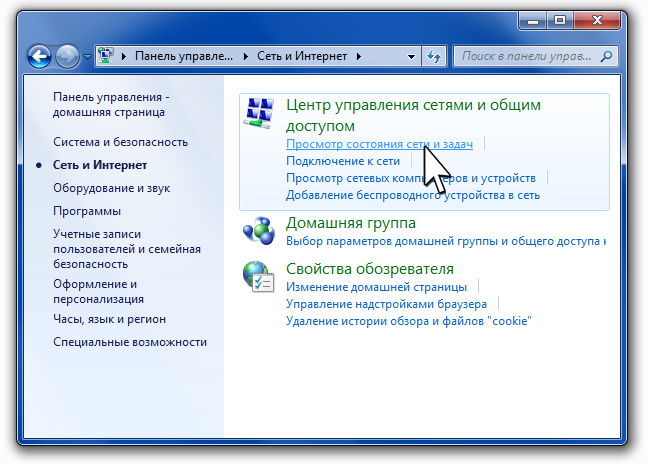Image resolution: width=649 pixels, height=464 pixels.
Task: Open "Просмотр состояния сети и задач" link
Action: pos(379,144)
